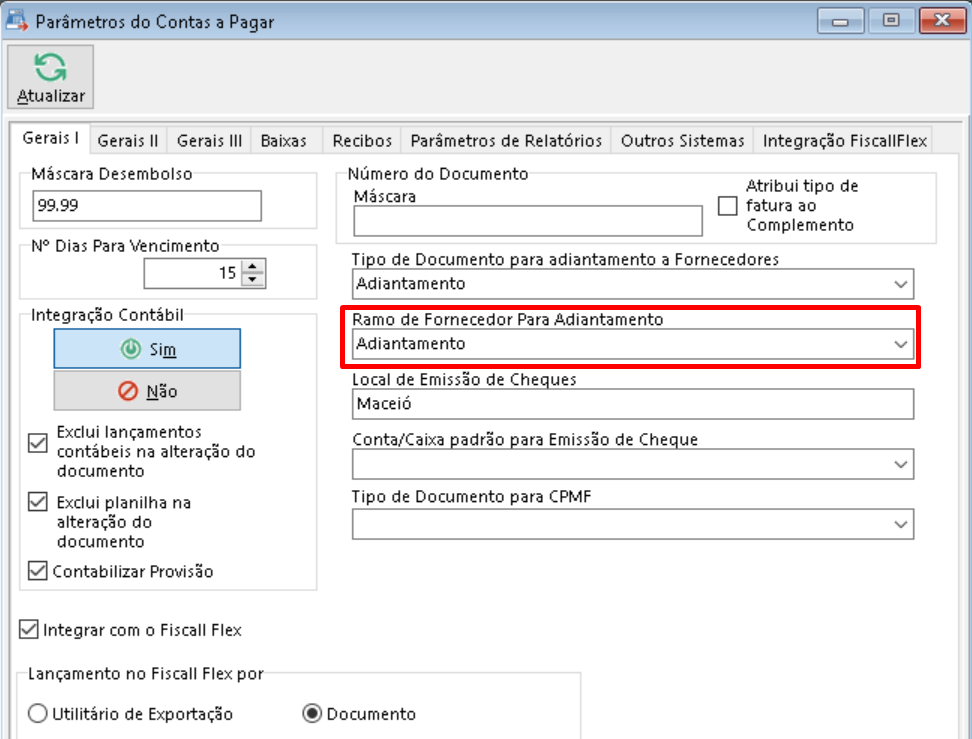Click the Nº Dias Para Vencimento value field
Viewport: 972px width, 739px height.
click(192, 273)
